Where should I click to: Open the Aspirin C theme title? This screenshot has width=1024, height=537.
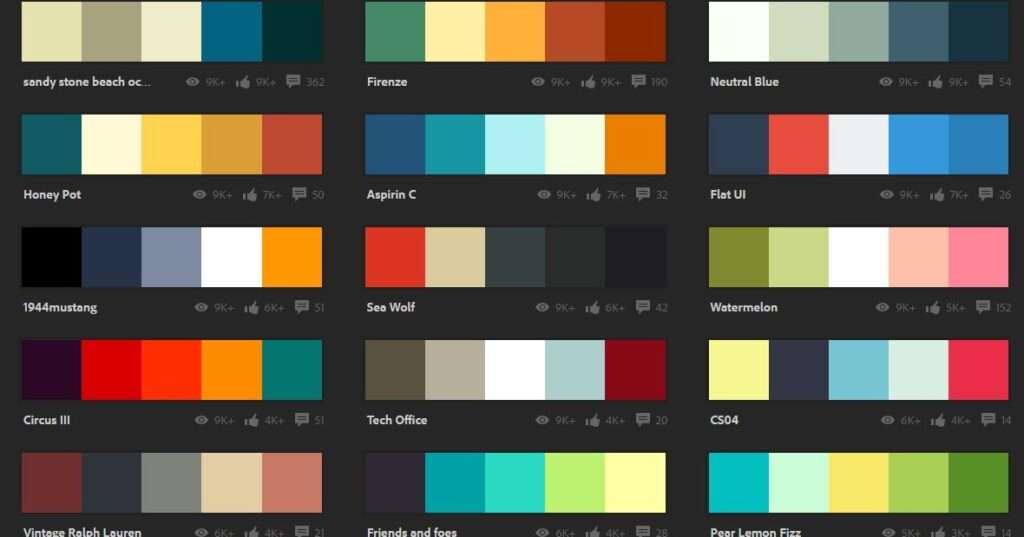[x=391, y=195]
